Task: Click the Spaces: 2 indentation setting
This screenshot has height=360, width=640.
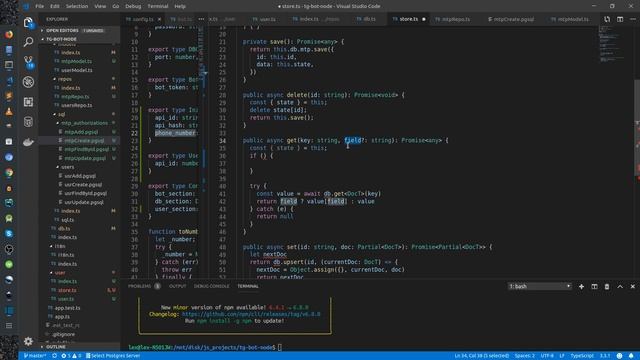Action: coord(524,356)
